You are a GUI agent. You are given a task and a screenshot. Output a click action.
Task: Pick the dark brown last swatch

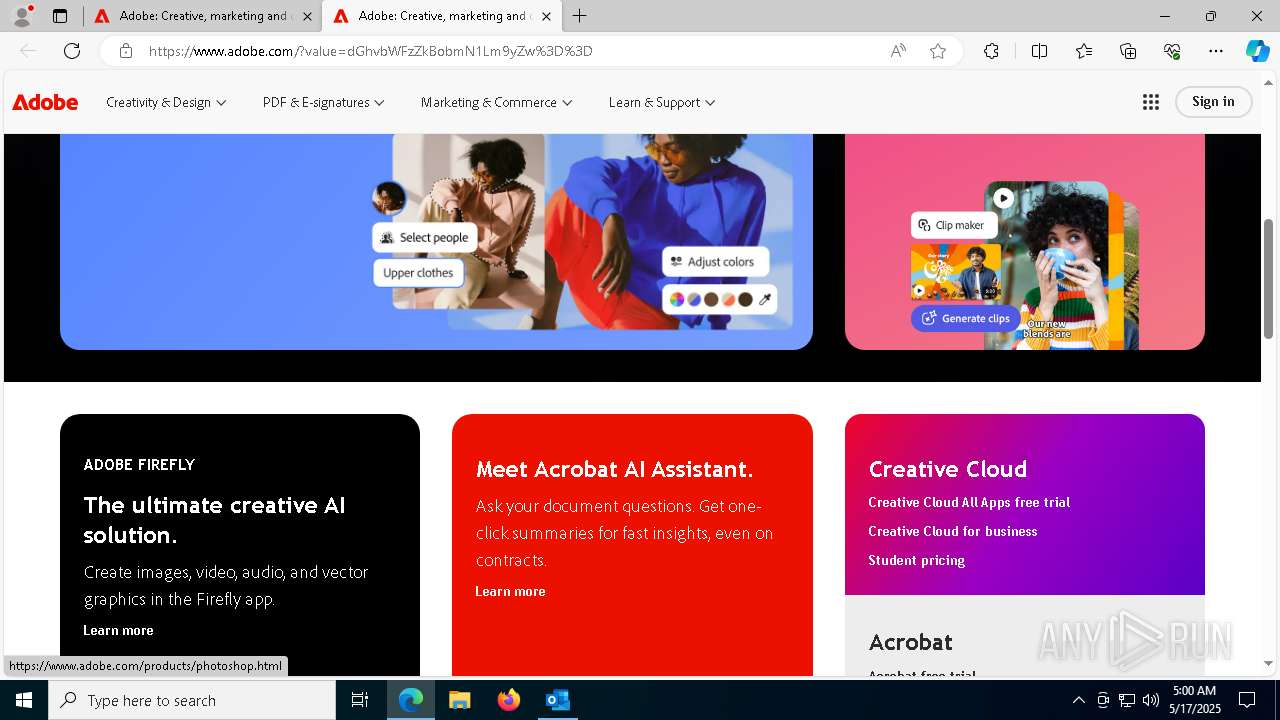coord(745,299)
